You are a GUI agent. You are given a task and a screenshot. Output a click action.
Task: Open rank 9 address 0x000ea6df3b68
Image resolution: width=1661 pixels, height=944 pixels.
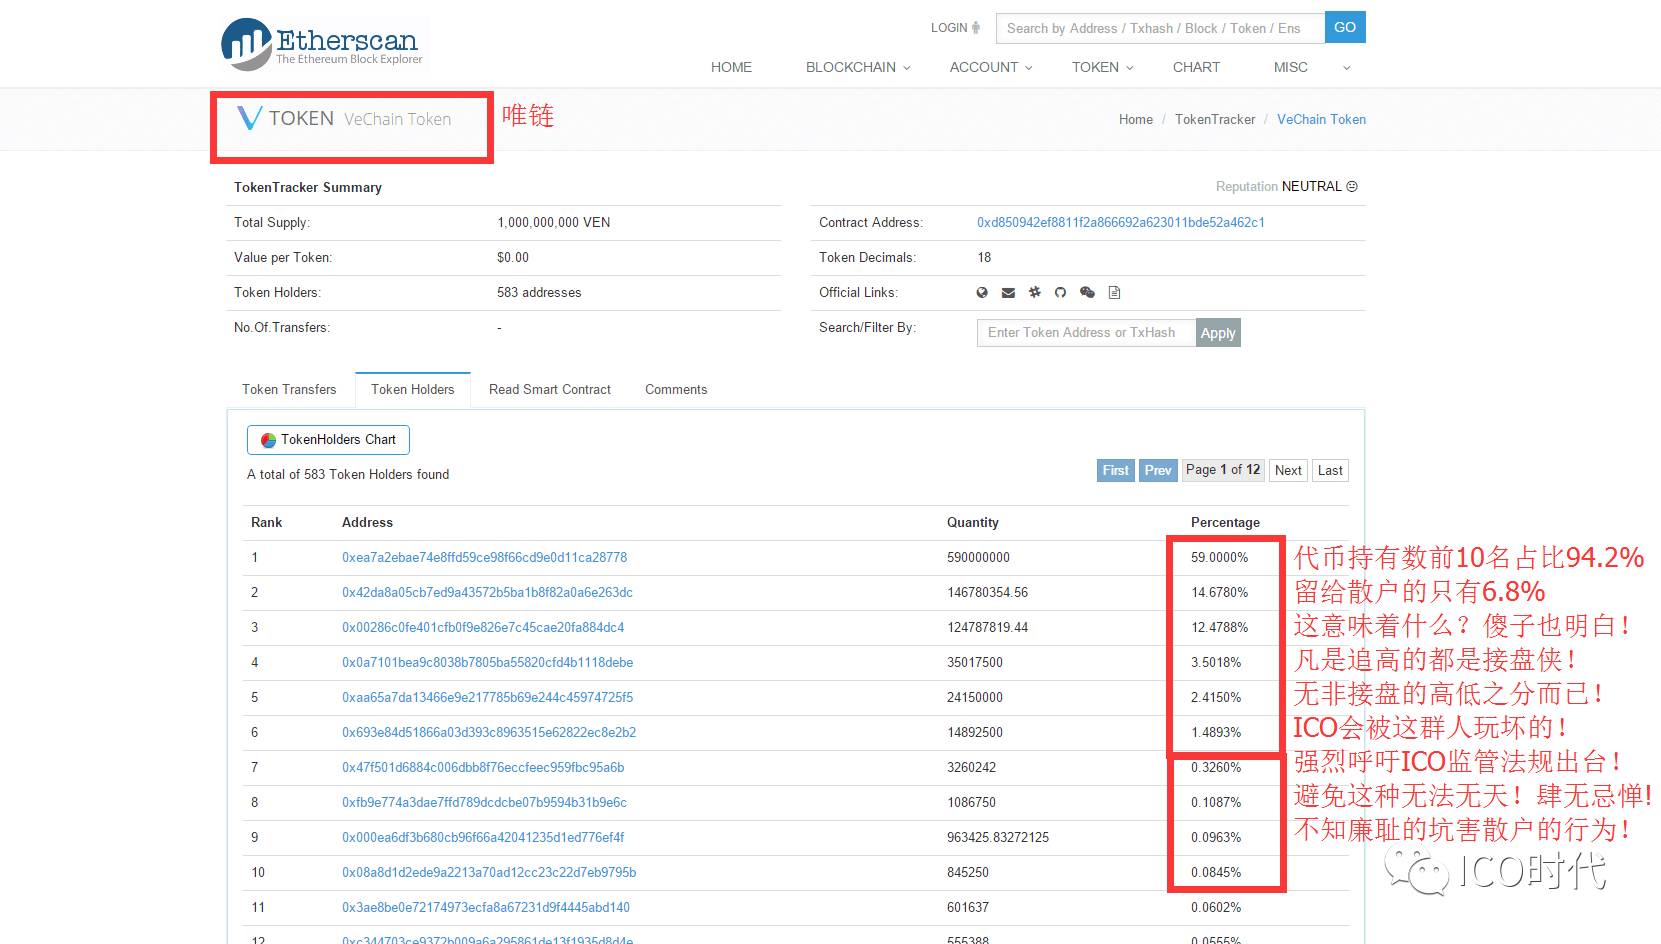(483, 837)
